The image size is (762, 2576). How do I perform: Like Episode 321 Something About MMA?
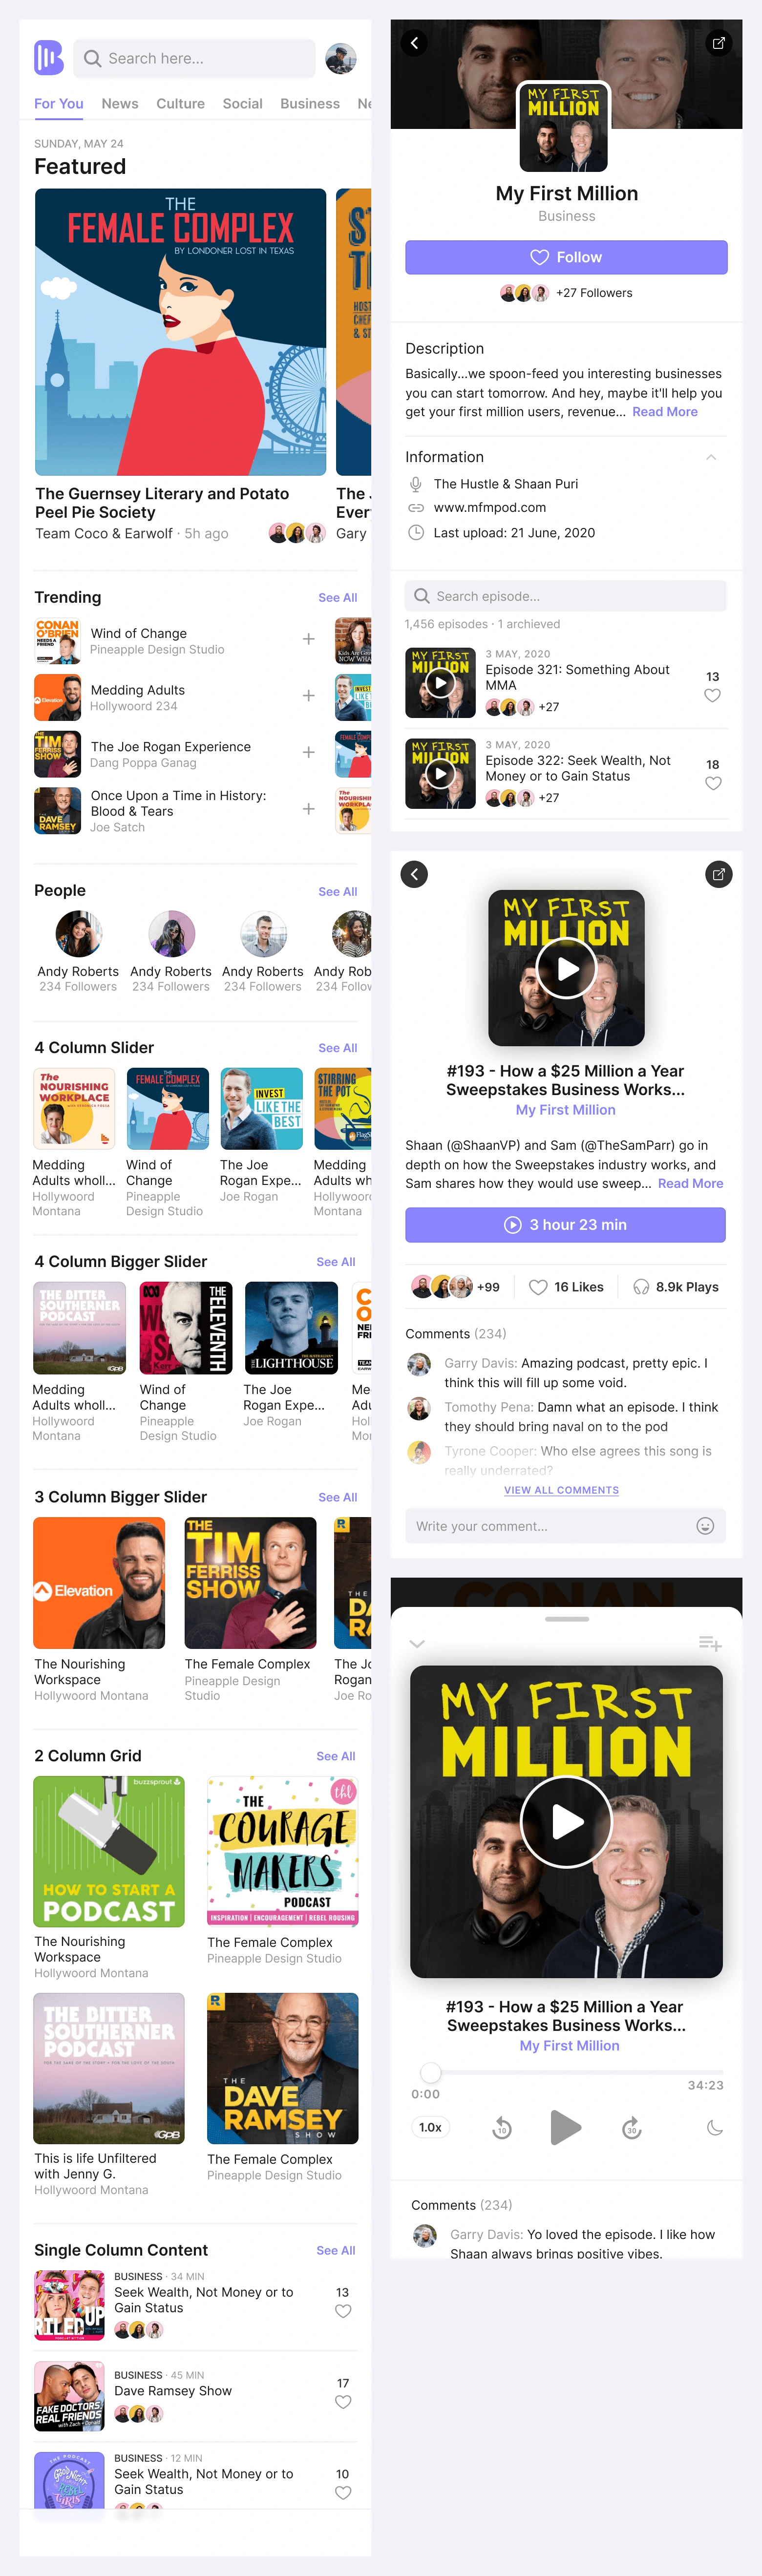(x=712, y=695)
